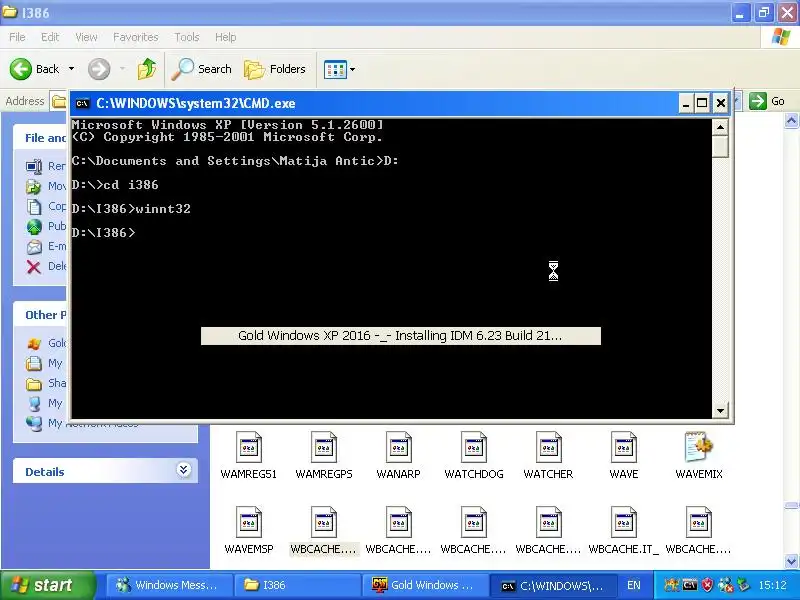Go up one folder level

point(147,69)
